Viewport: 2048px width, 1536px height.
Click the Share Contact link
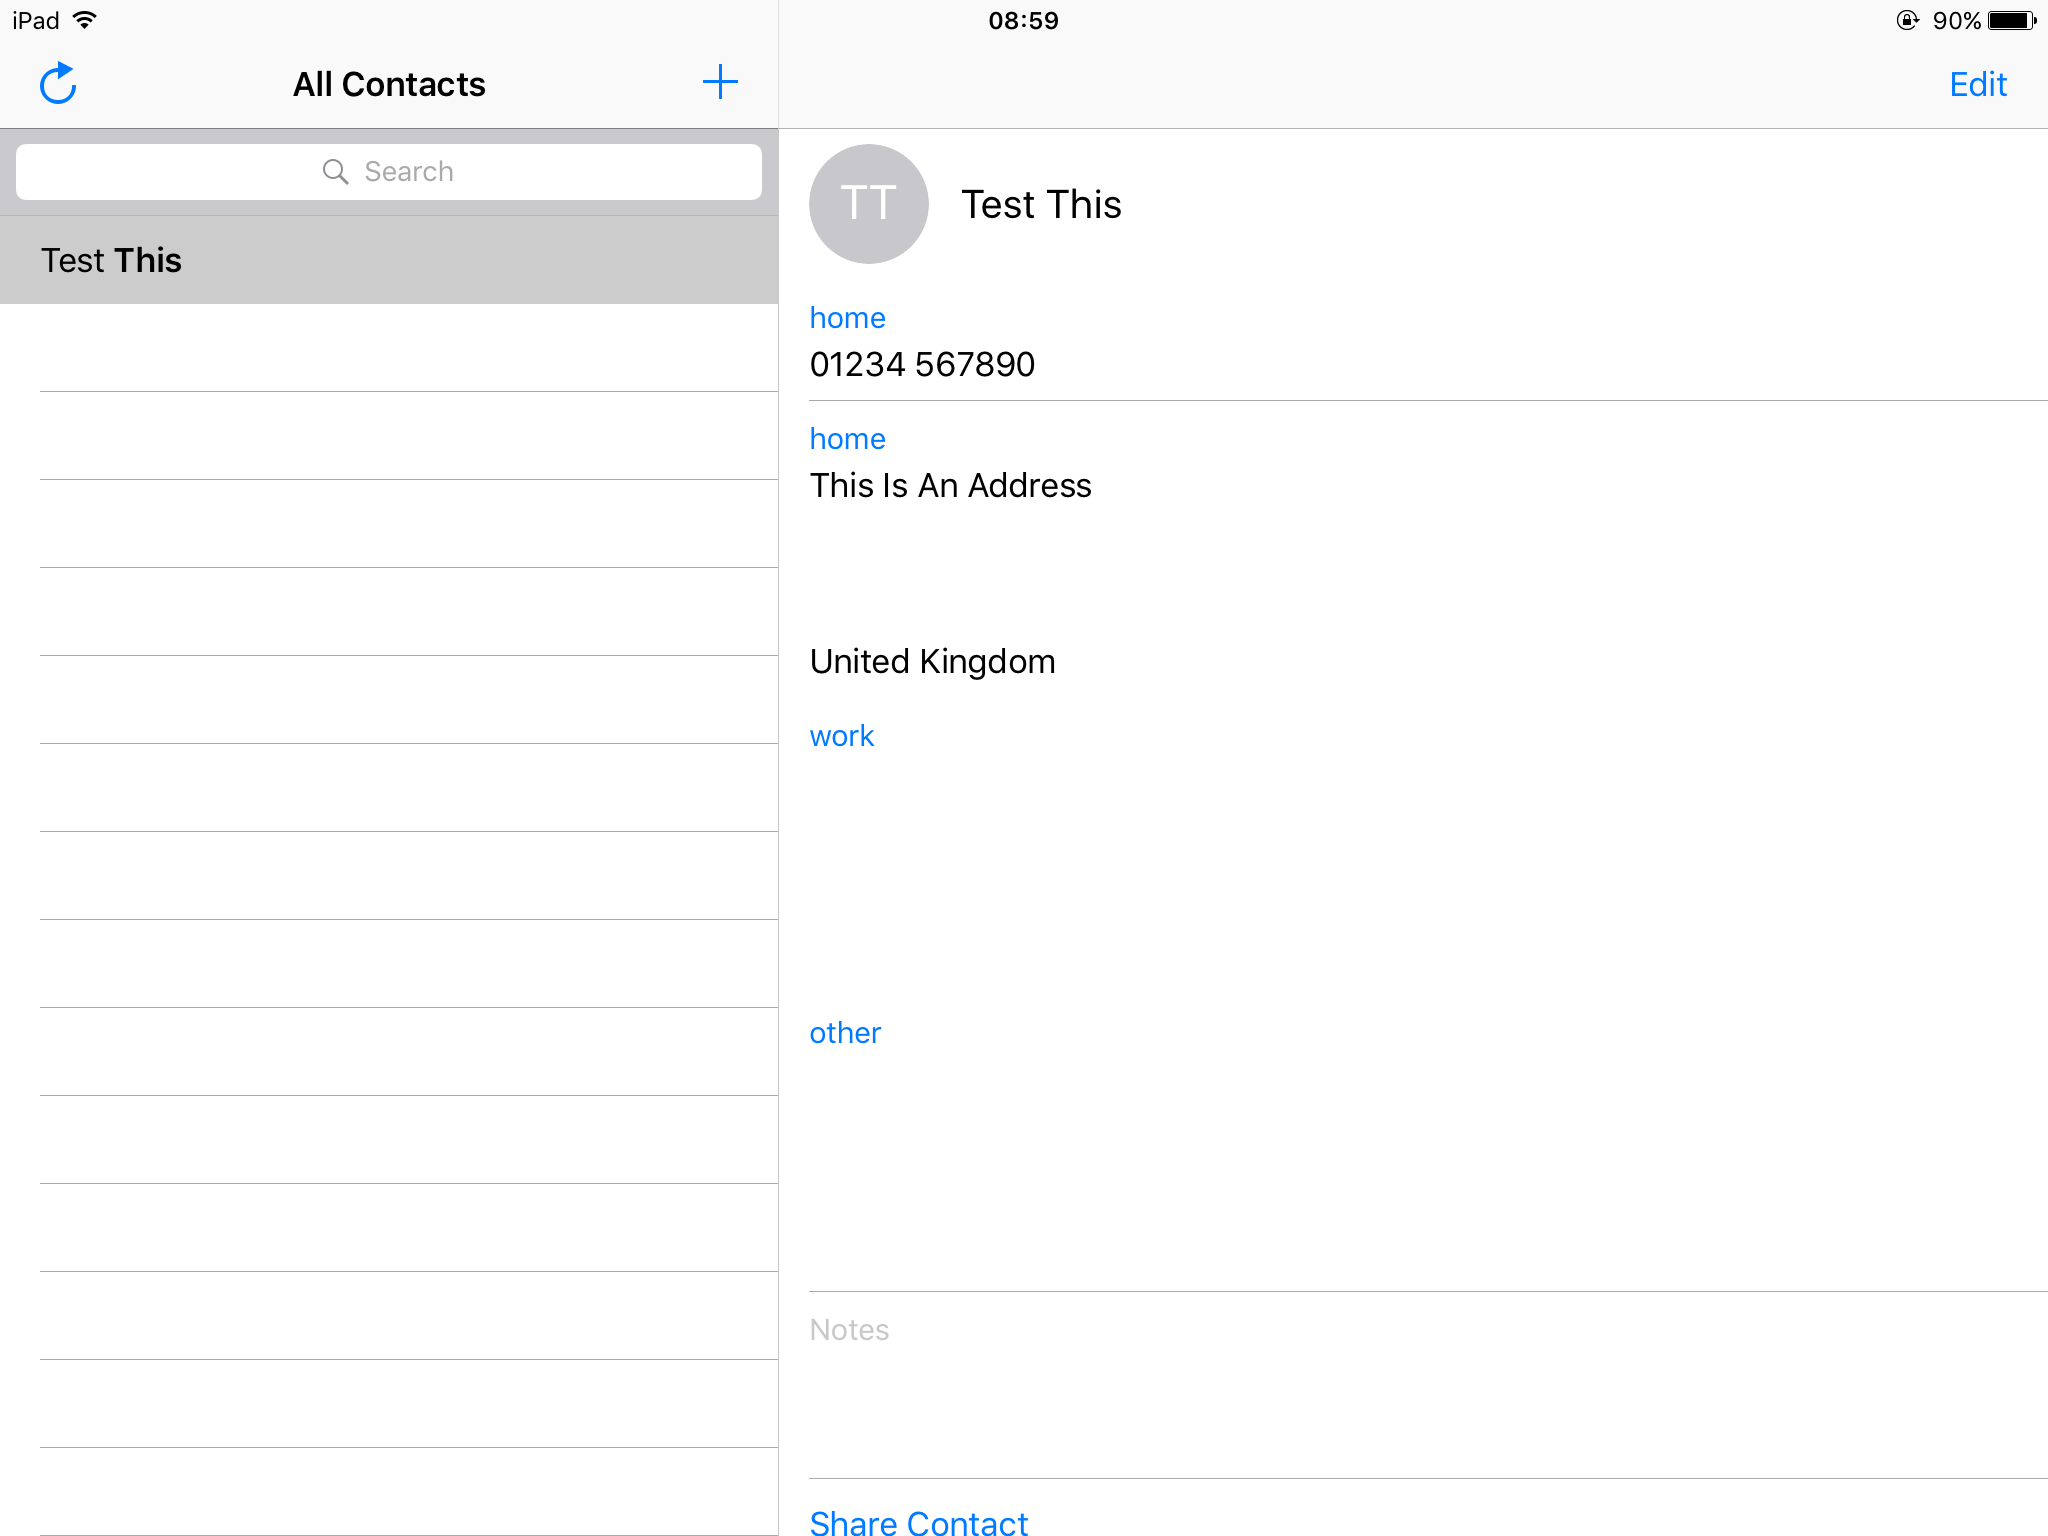point(918,1522)
